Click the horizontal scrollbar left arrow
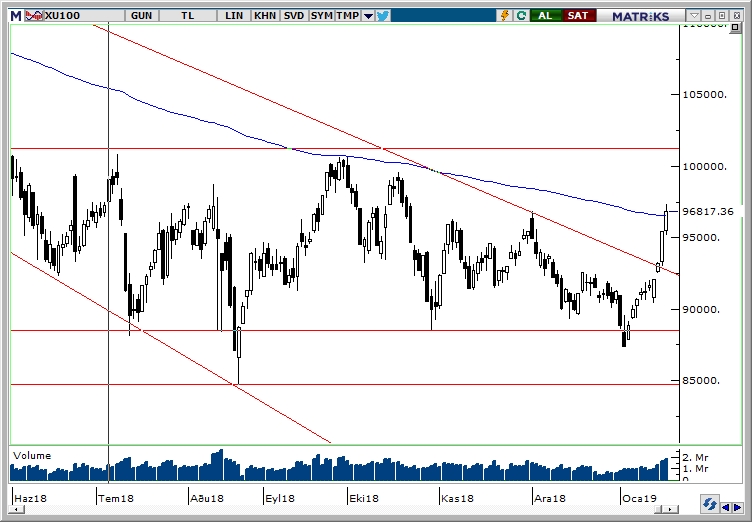Viewport: 752px width, 522px height. click(x=17, y=510)
